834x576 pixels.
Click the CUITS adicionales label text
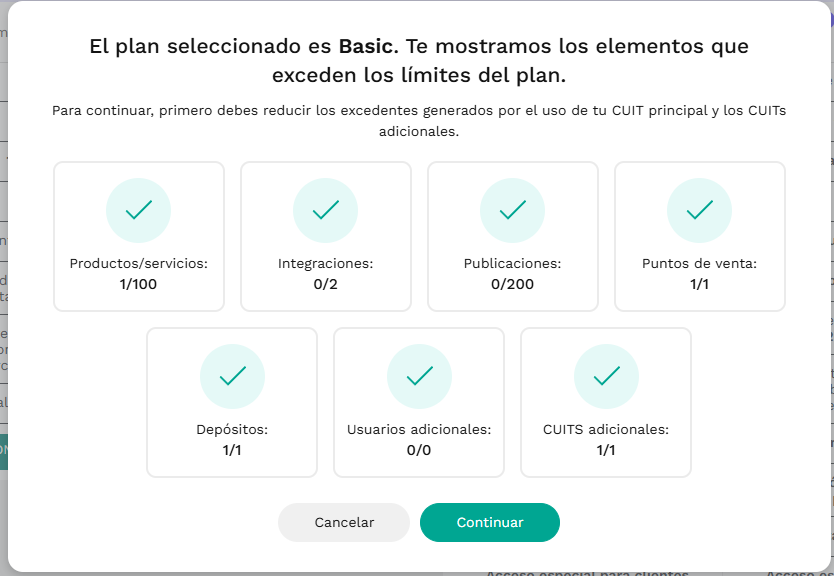606,429
